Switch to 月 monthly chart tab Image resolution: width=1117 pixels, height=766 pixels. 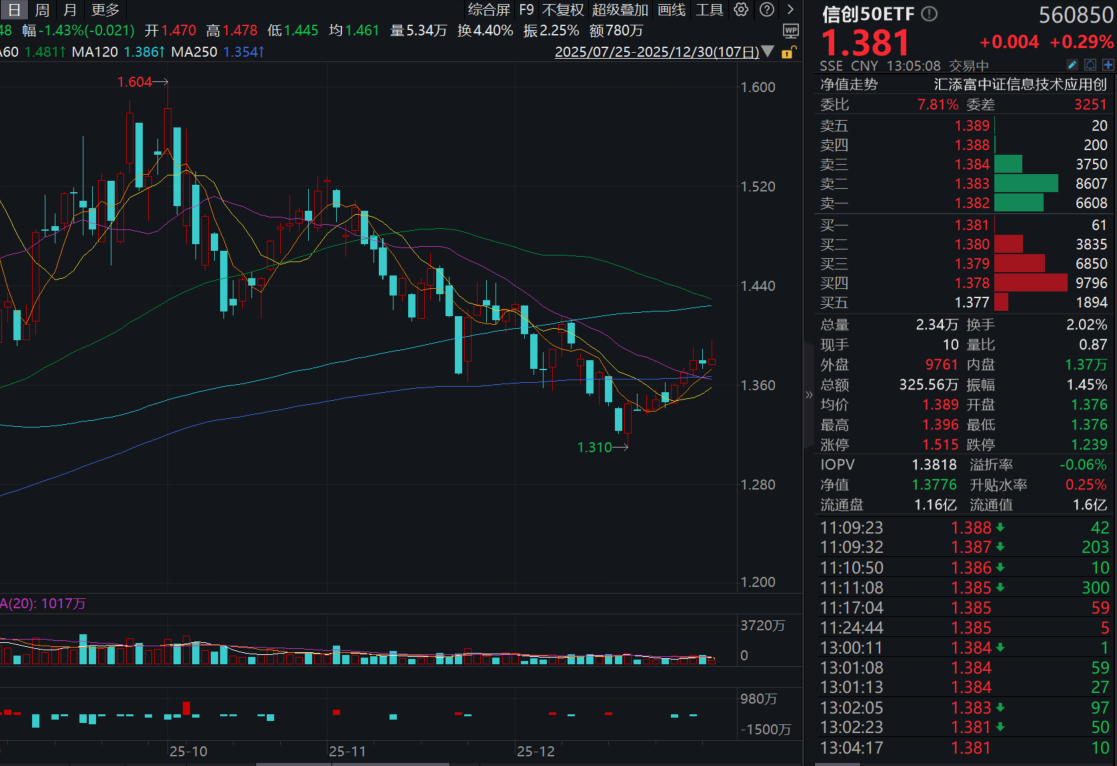pyautogui.click(x=70, y=10)
